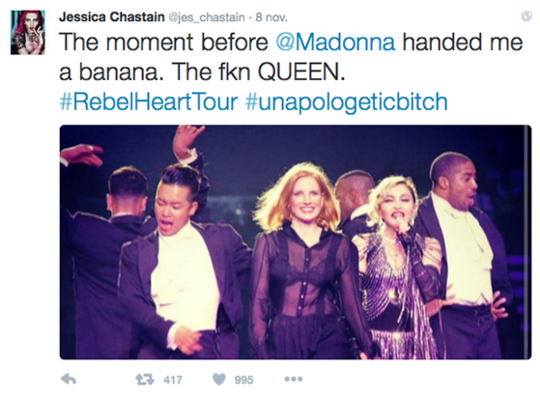This screenshot has width=540, height=397.
Task: Select "The fkn QUEEN." sentence text
Action: click(258, 72)
